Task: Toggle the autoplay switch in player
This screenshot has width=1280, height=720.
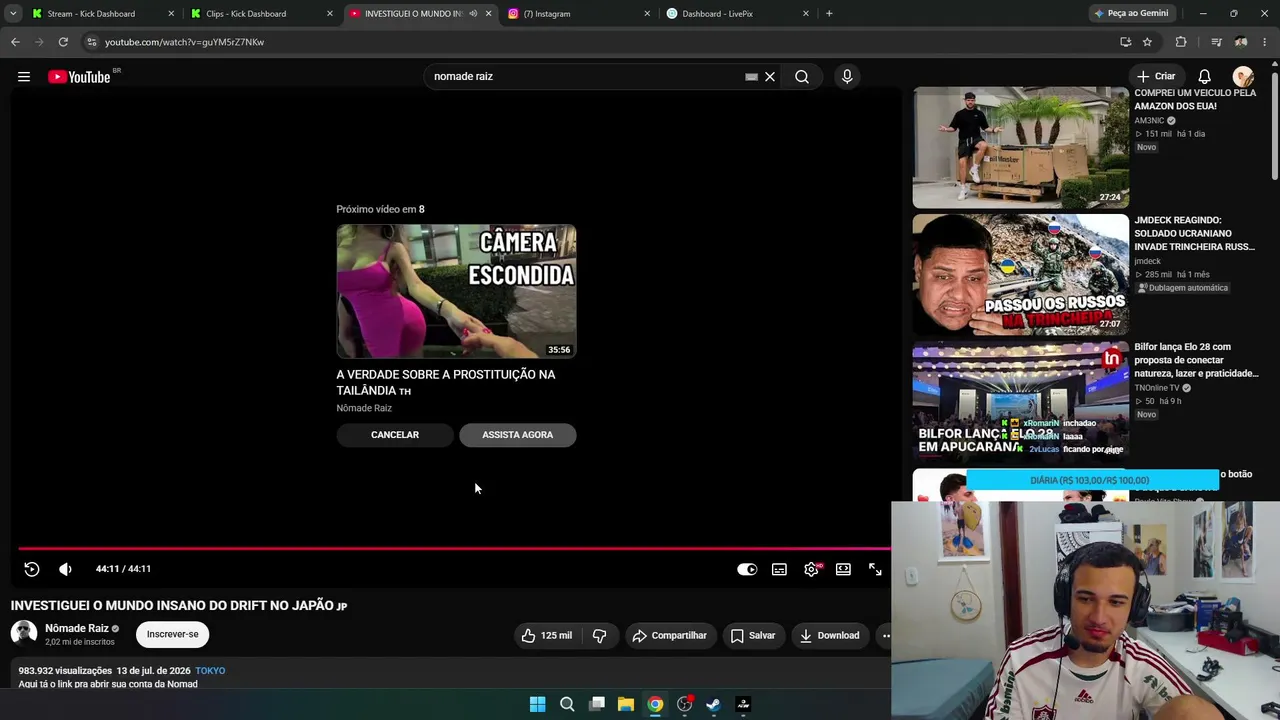Action: click(747, 569)
